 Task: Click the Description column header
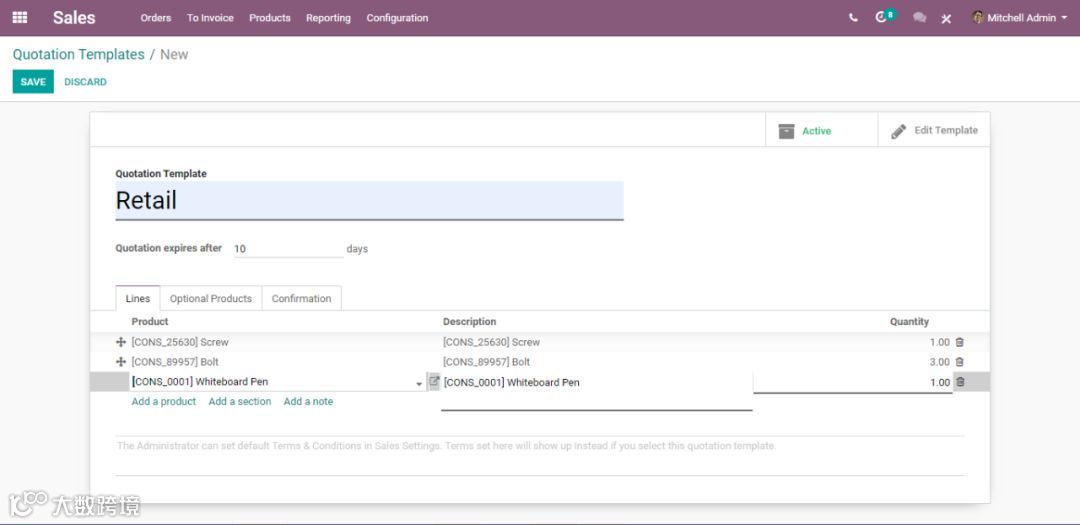tap(469, 322)
